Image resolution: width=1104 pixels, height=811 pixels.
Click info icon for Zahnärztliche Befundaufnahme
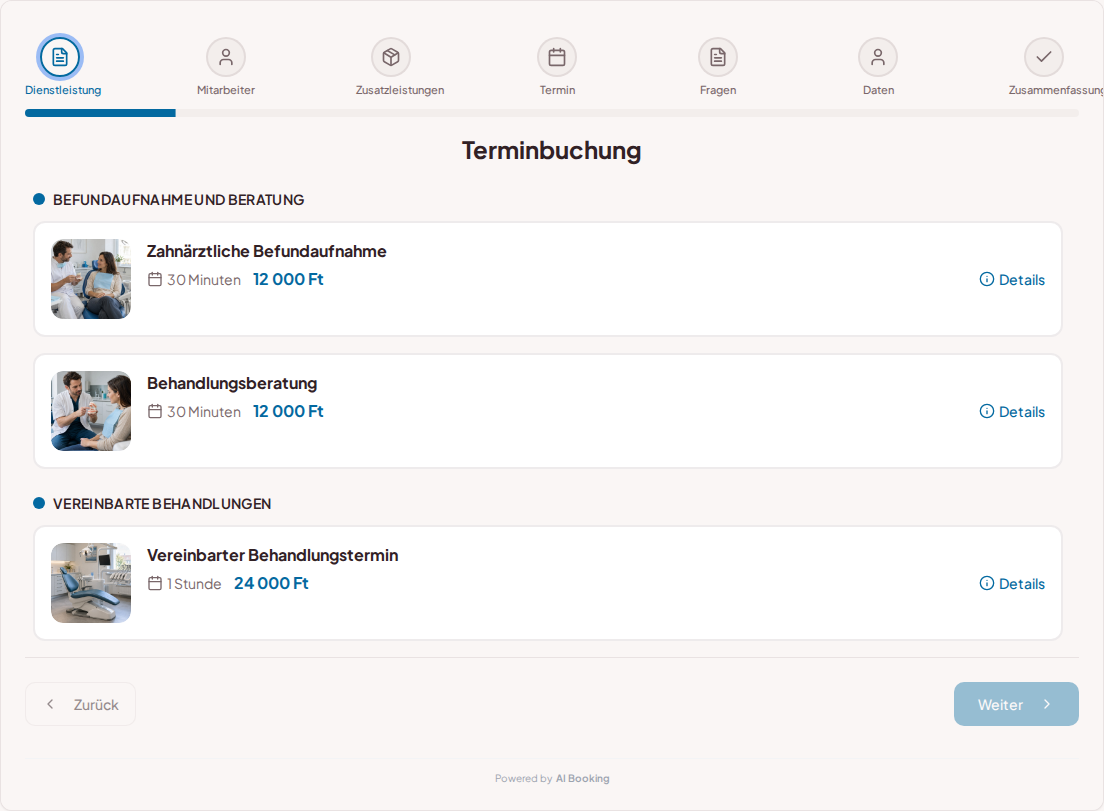(987, 279)
